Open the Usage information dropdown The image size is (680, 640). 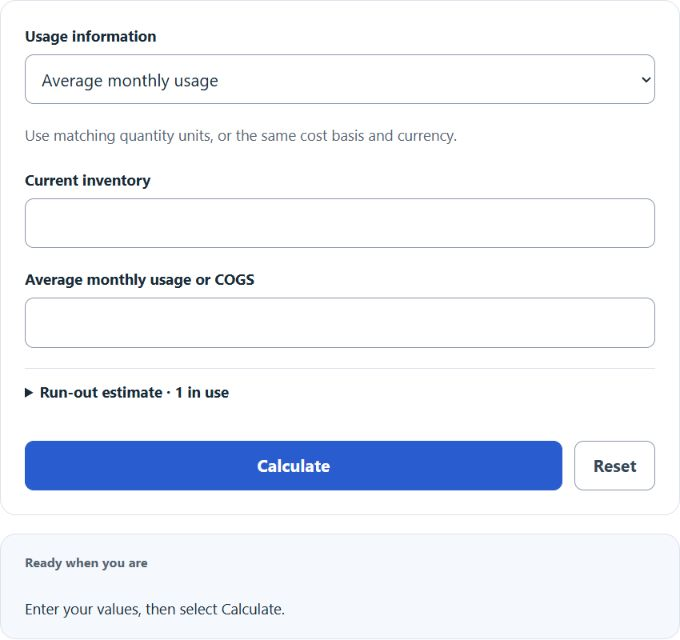340,79
